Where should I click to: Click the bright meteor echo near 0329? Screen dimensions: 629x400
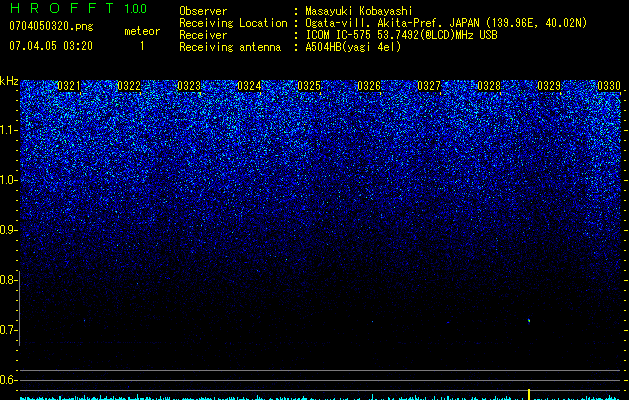[529, 321]
